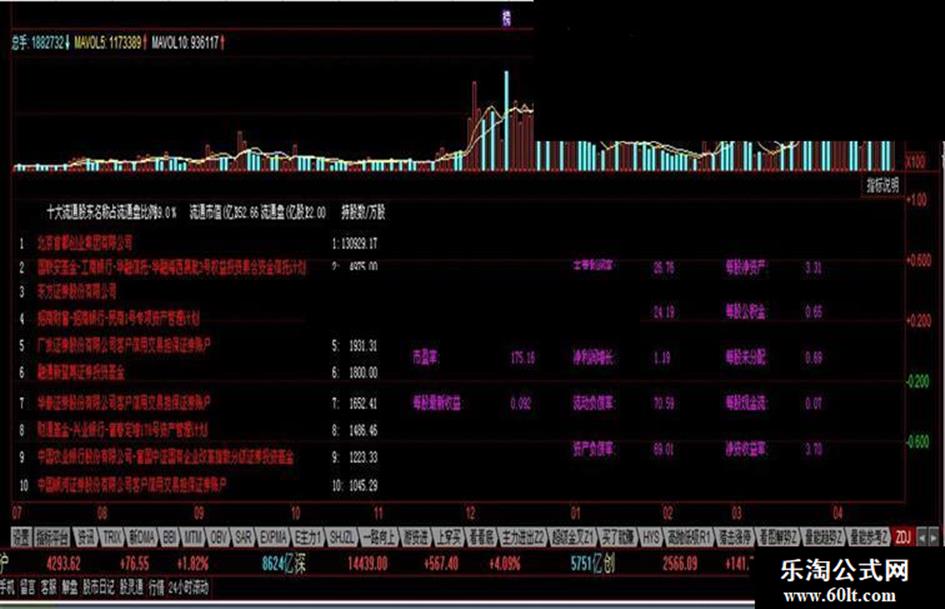This screenshot has width=945, height=609.
Task: Click the ChiNext index value 2566.09
Action: pyautogui.click(x=680, y=564)
